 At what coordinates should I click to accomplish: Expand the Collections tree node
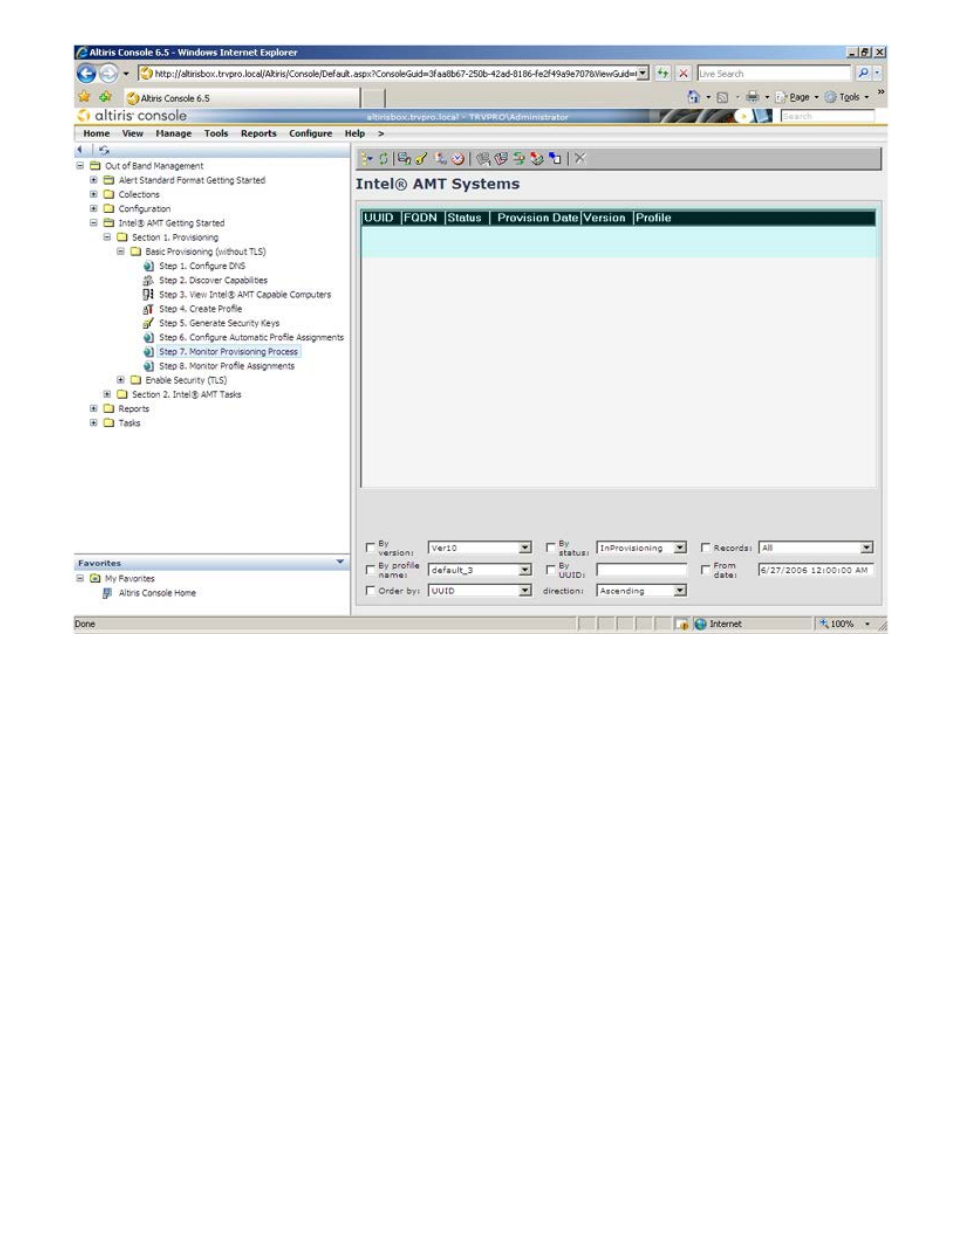[x=94, y=194]
